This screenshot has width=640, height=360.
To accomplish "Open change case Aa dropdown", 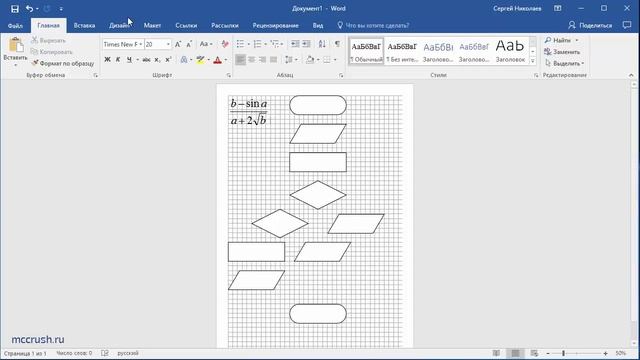I will tap(206, 44).
